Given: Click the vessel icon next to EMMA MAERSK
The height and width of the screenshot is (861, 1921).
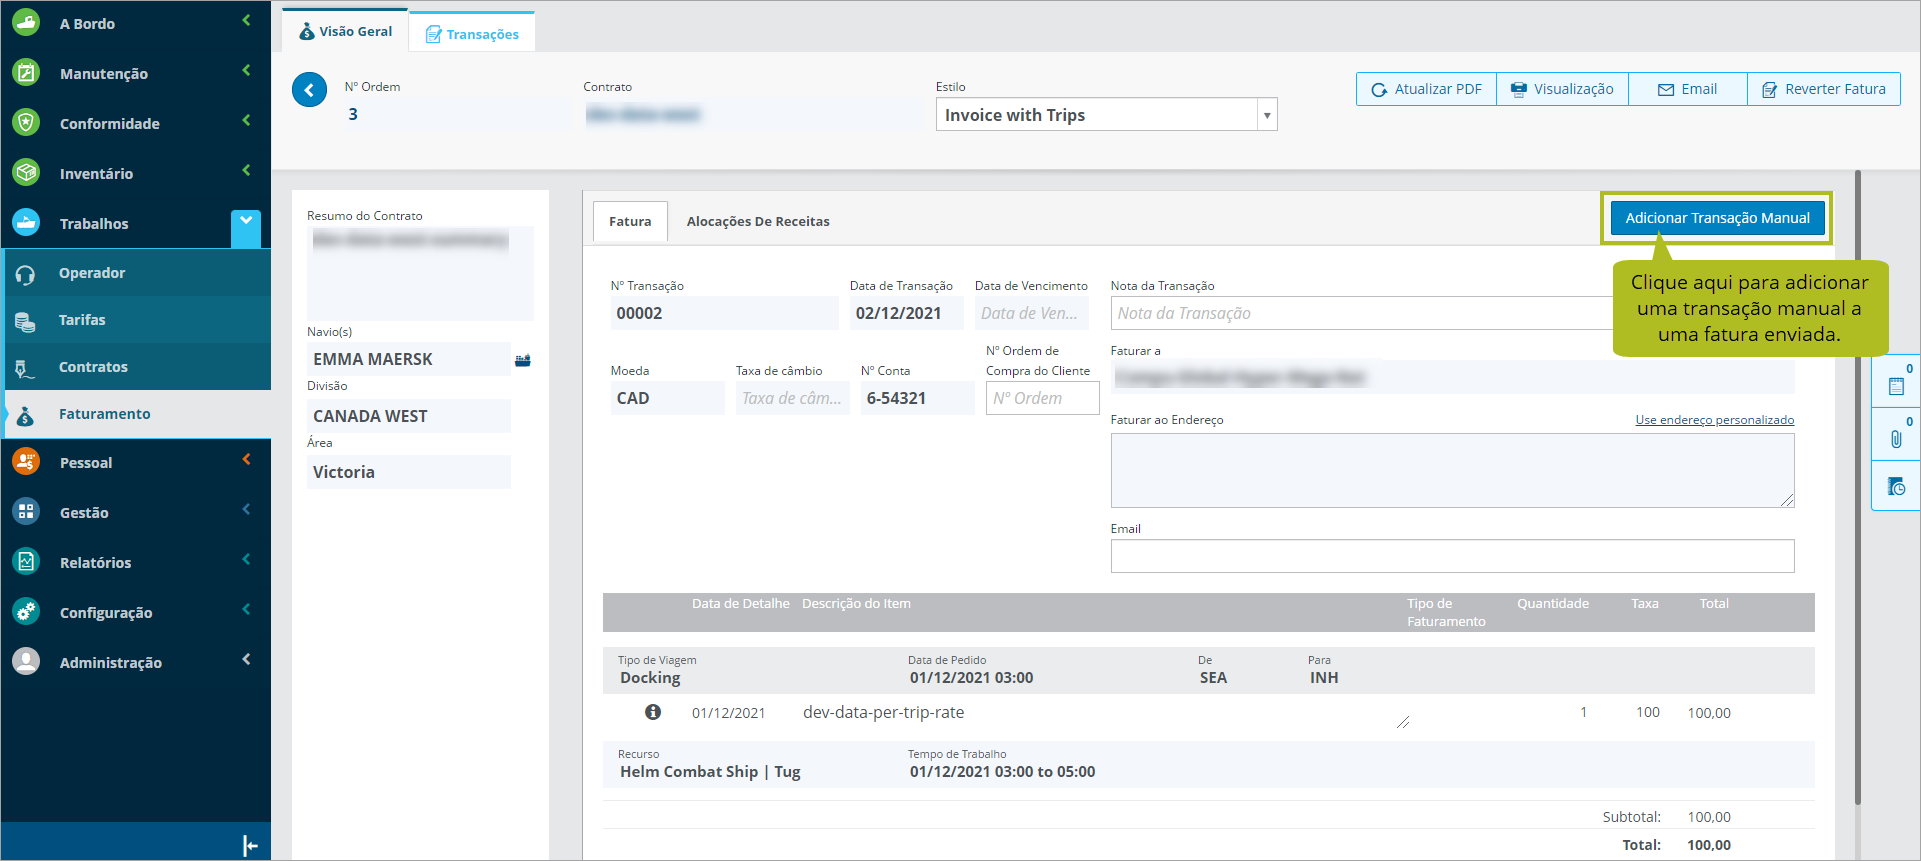Looking at the screenshot, I should [522, 360].
